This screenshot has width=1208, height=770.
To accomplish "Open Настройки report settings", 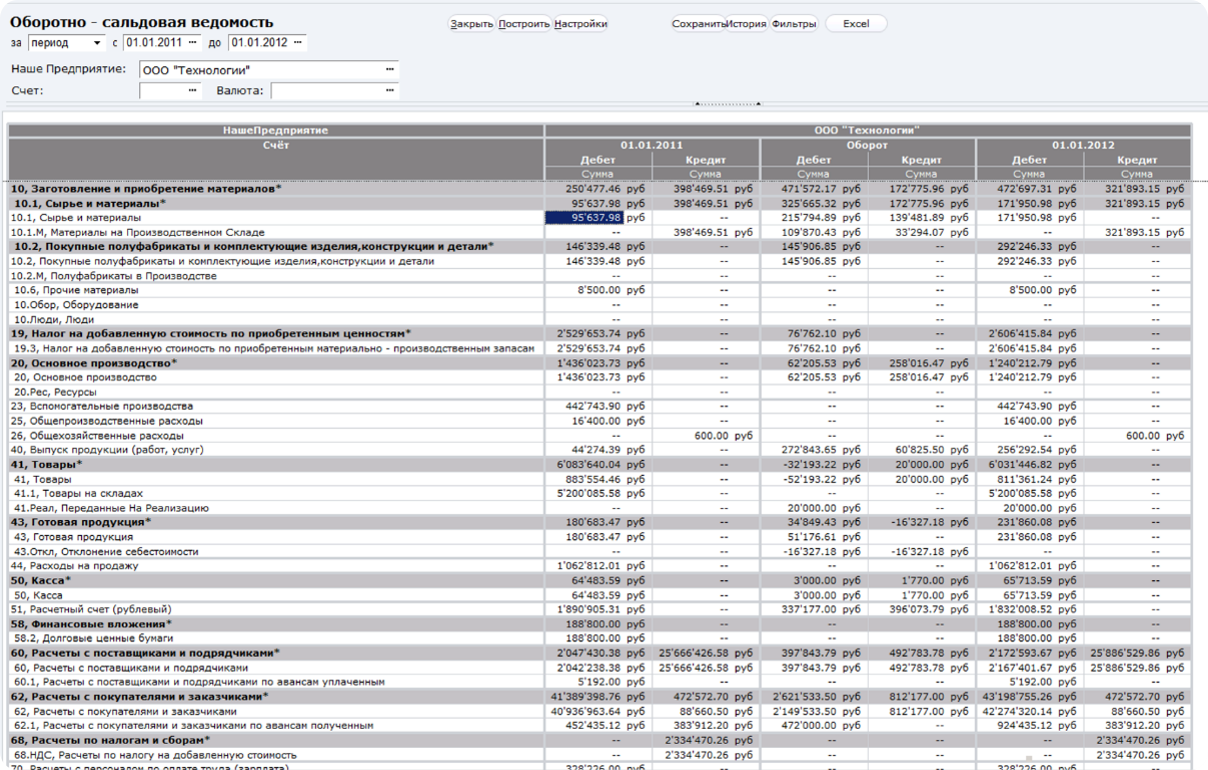I will 580,24.
